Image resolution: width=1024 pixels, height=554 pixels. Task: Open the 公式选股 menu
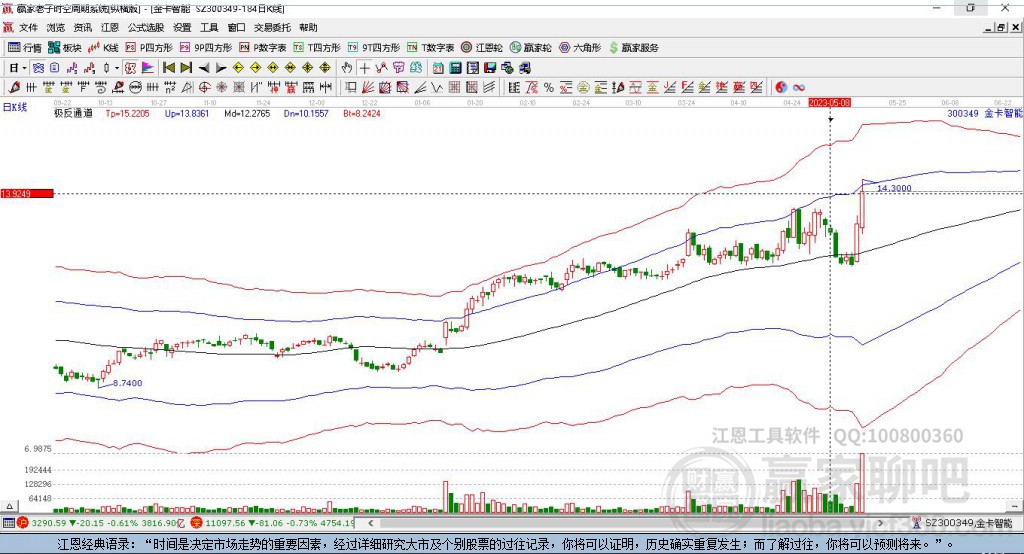[145, 27]
